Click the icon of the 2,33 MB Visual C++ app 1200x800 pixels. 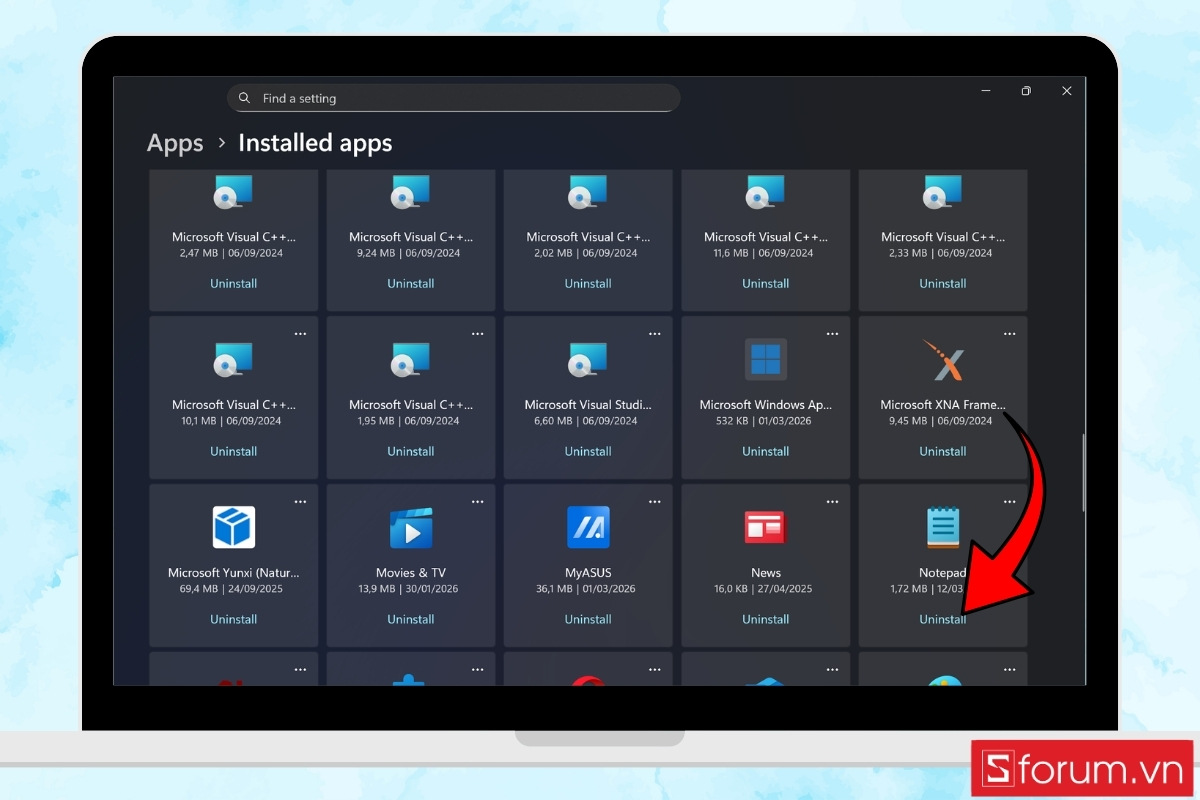pyautogui.click(x=943, y=192)
